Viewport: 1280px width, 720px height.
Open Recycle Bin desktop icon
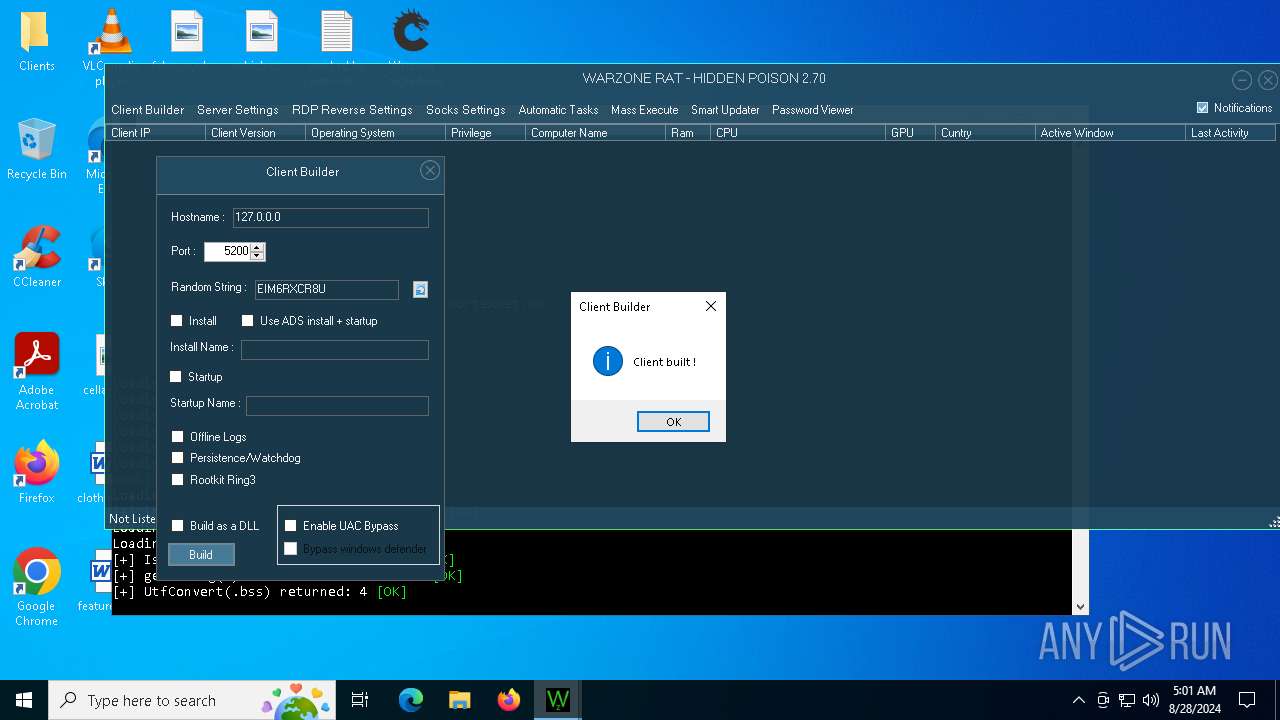(36, 148)
